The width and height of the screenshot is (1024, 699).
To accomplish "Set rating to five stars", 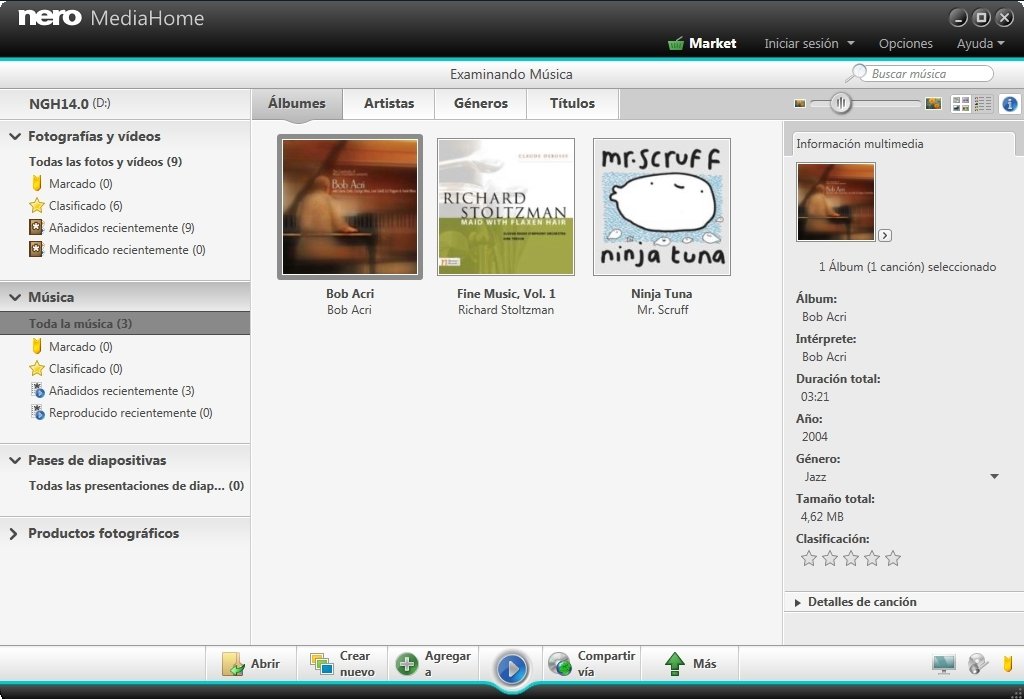I will (x=893, y=558).
